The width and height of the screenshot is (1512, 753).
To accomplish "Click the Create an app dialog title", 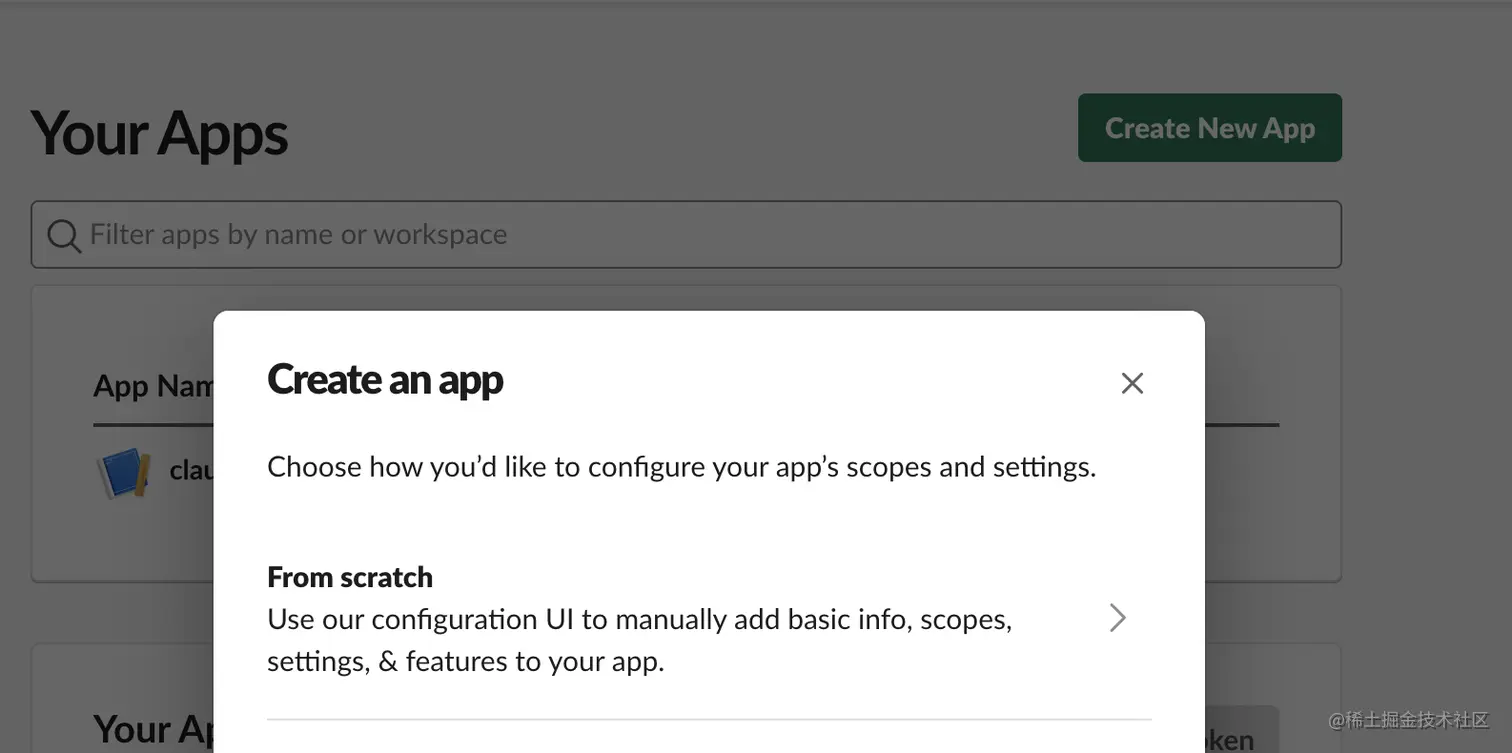I will (x=385, y=380).
